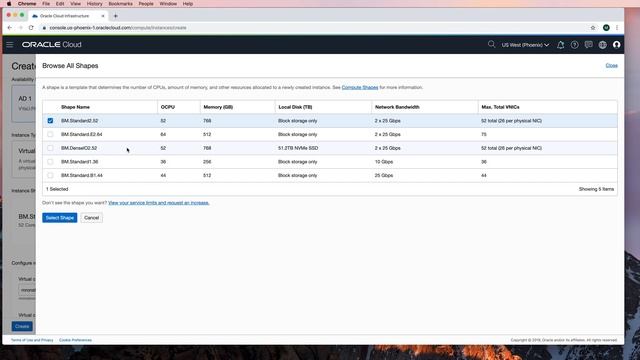Select the BM.Standard.B1.44 shape name
This screenshot has width=640, height=360.
point(82,176)
